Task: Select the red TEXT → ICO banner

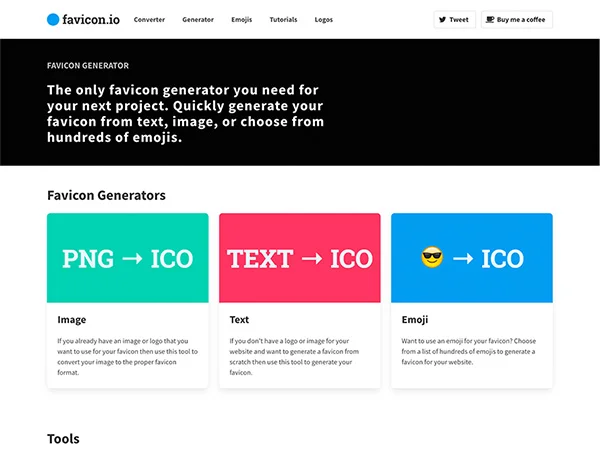Action: tap(300, 258)
